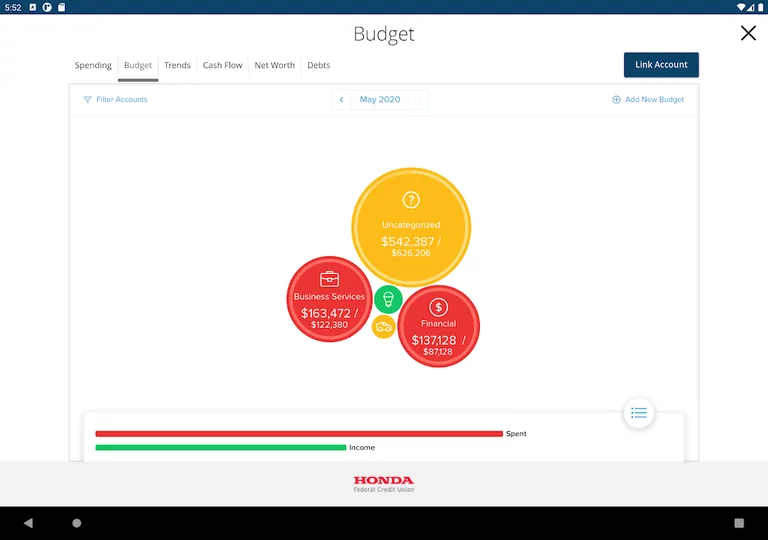Close the Budget screen with X
The image size is (768, 540).
pyautogui.click(x=748, y=34)
